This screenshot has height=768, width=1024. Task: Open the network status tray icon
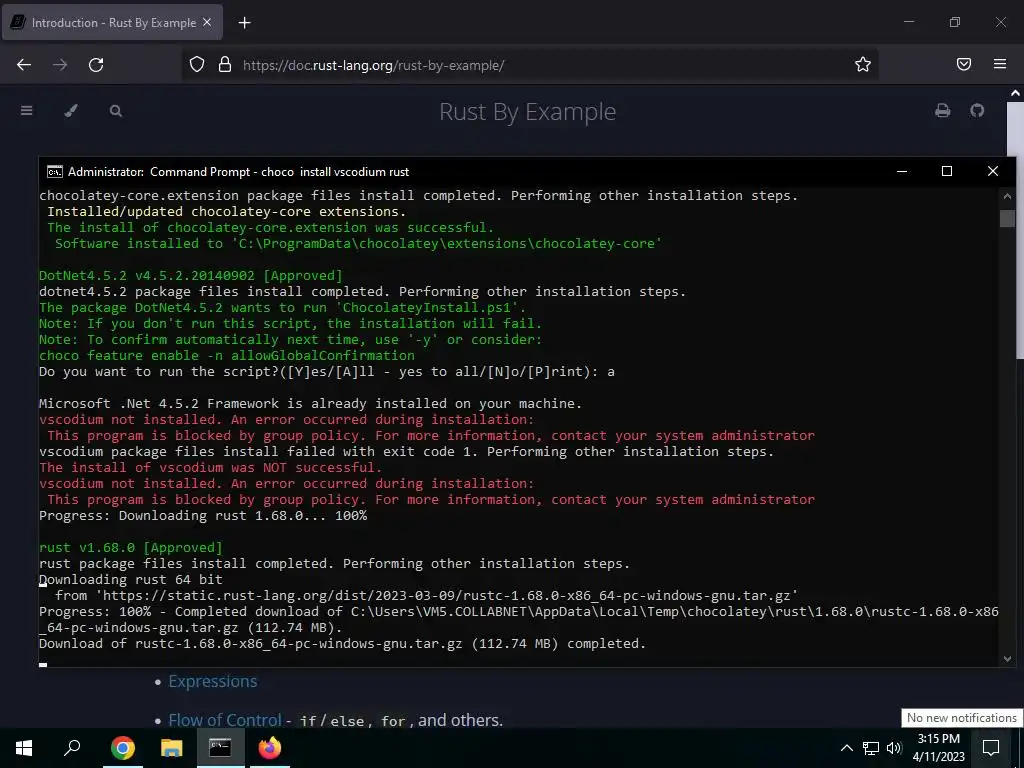871,748
